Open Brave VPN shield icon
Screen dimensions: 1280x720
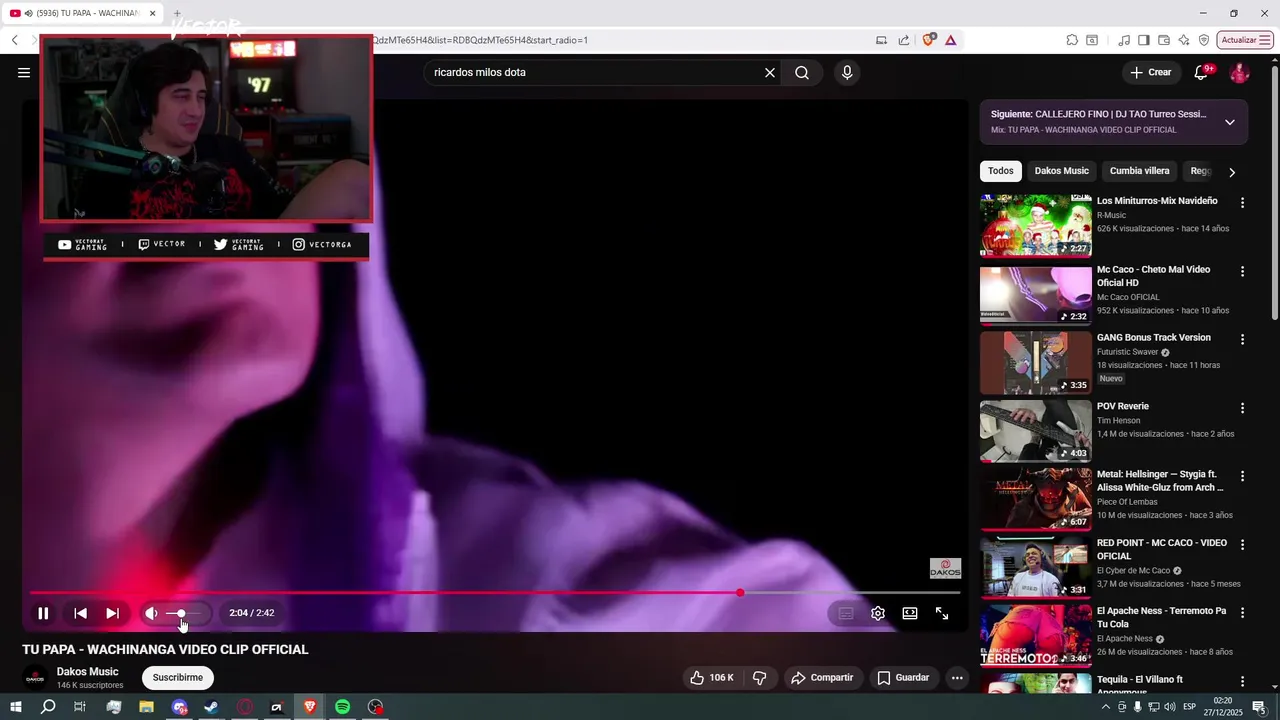click(x=1204, y=40)
